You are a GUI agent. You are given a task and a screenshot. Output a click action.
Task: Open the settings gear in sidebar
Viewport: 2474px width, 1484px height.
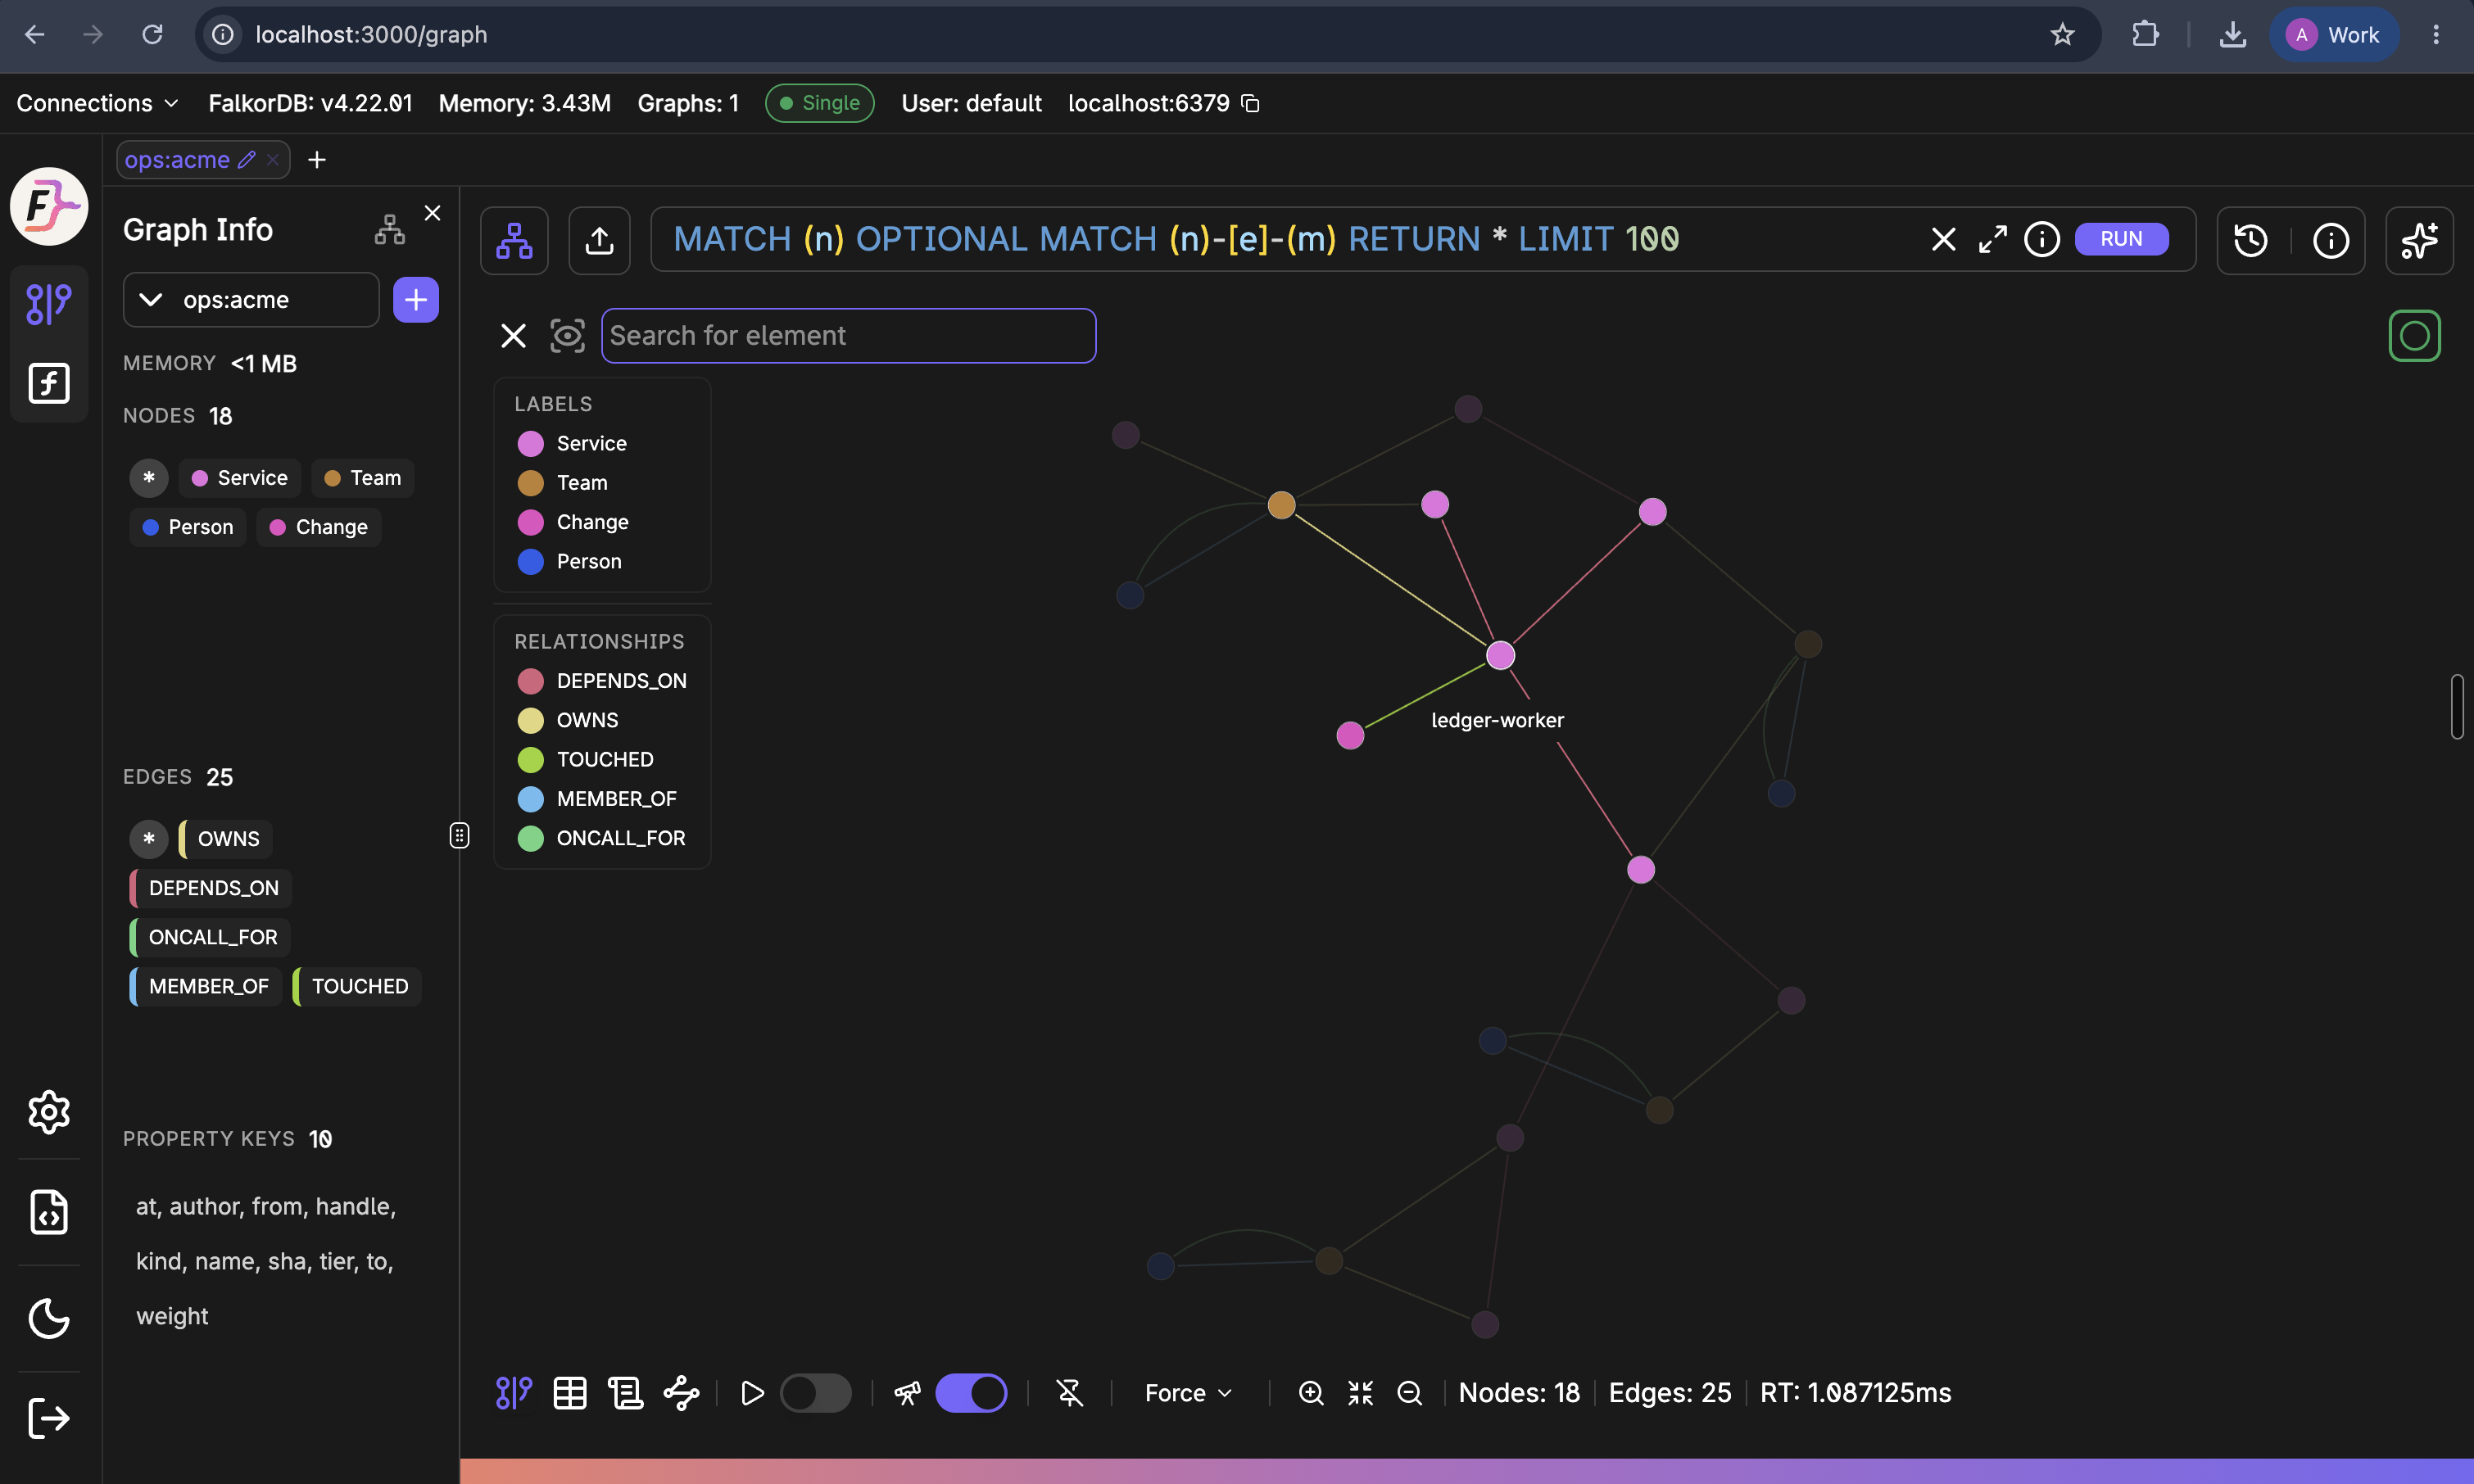[48, 1112]
